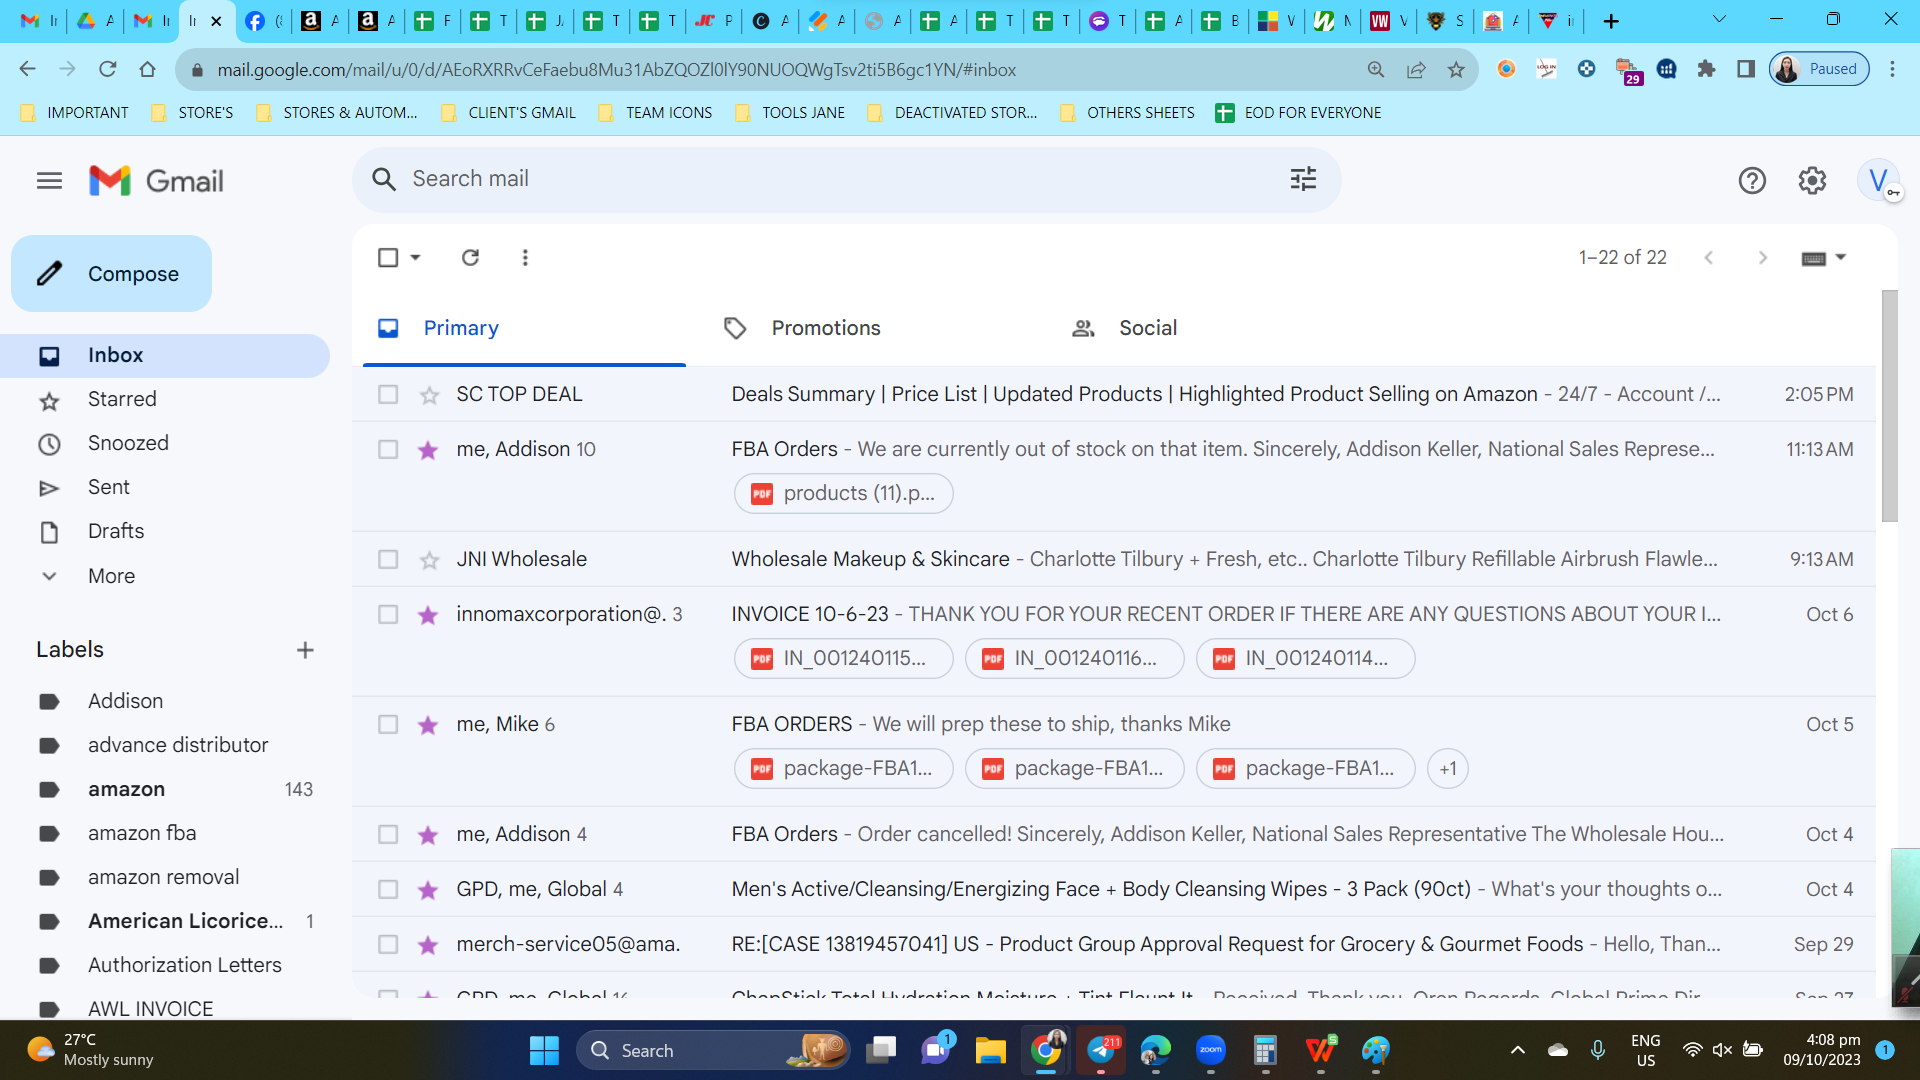The height and width of the screenshot is (1080, 1920).
Task: Open the Wholesale Makeup & Skincare email
Action: (1114, 560)
